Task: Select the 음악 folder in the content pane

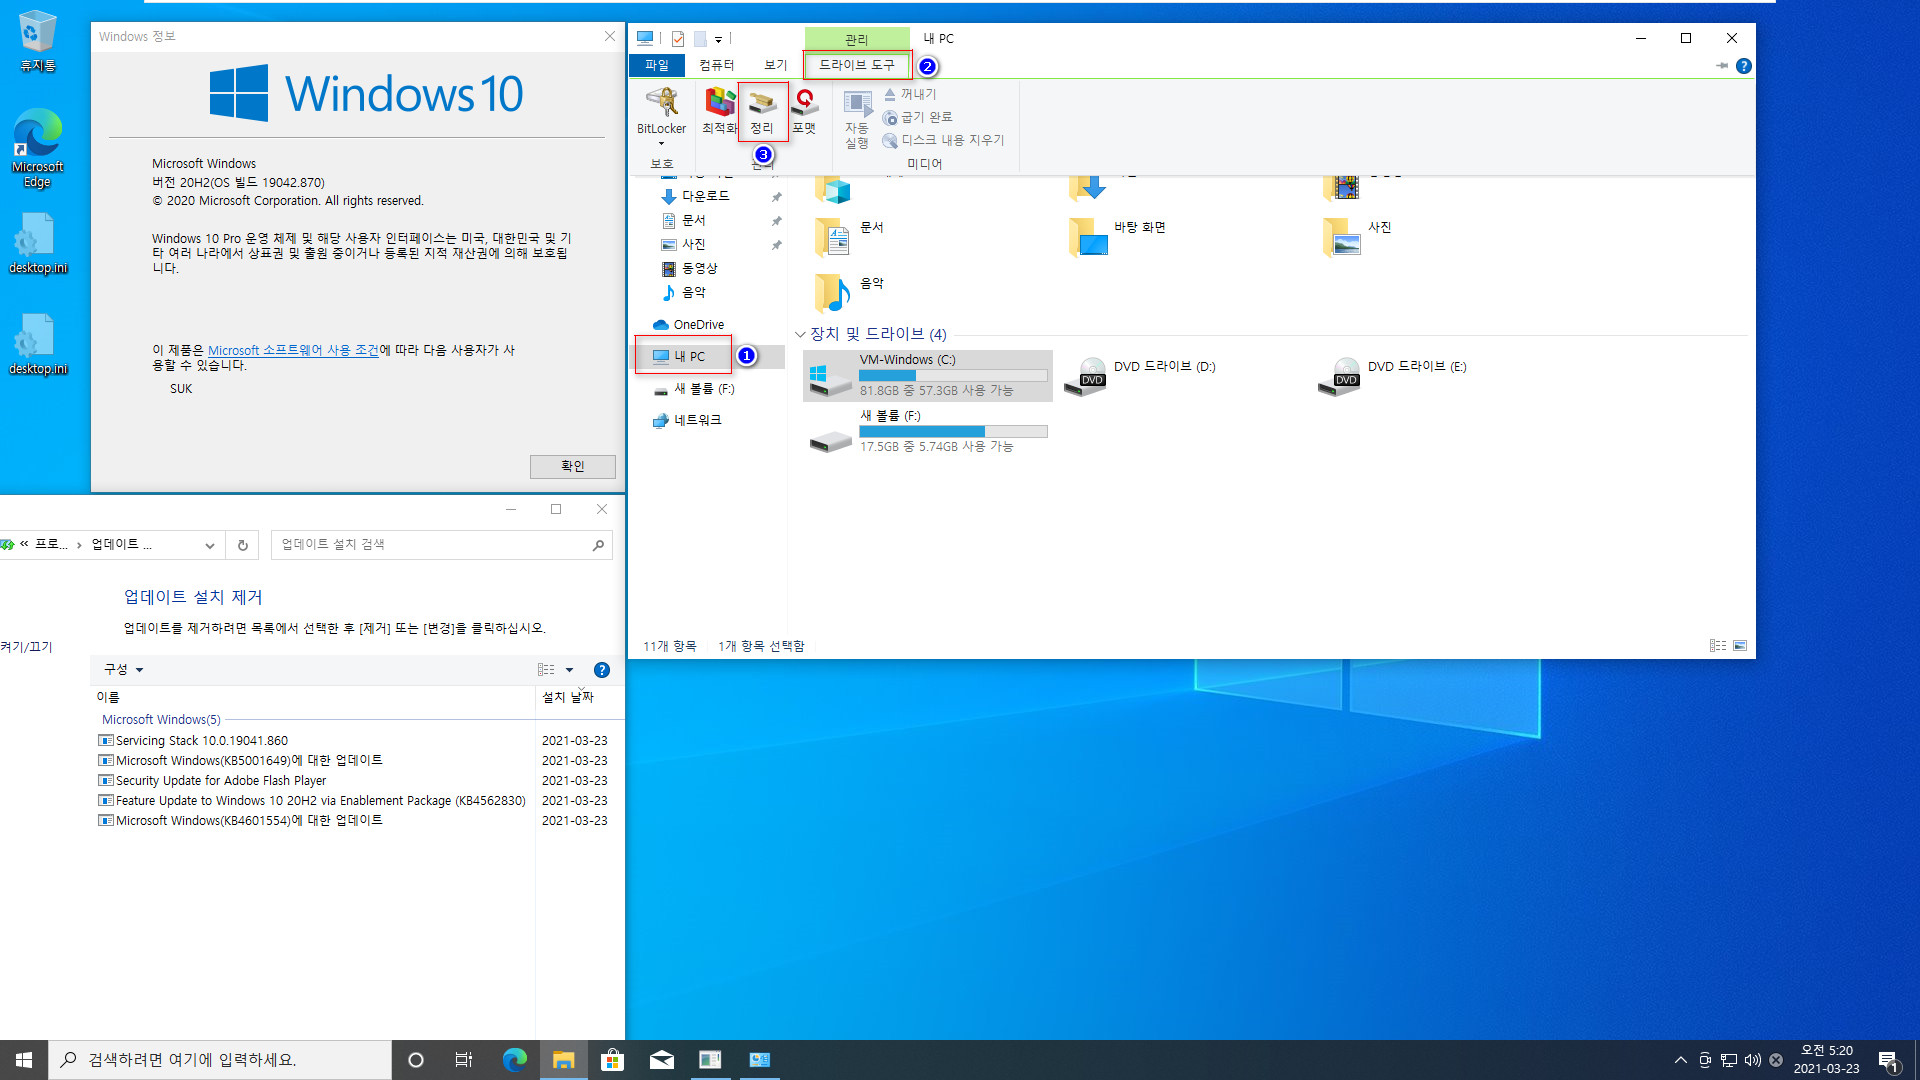Action: [850, 293]
